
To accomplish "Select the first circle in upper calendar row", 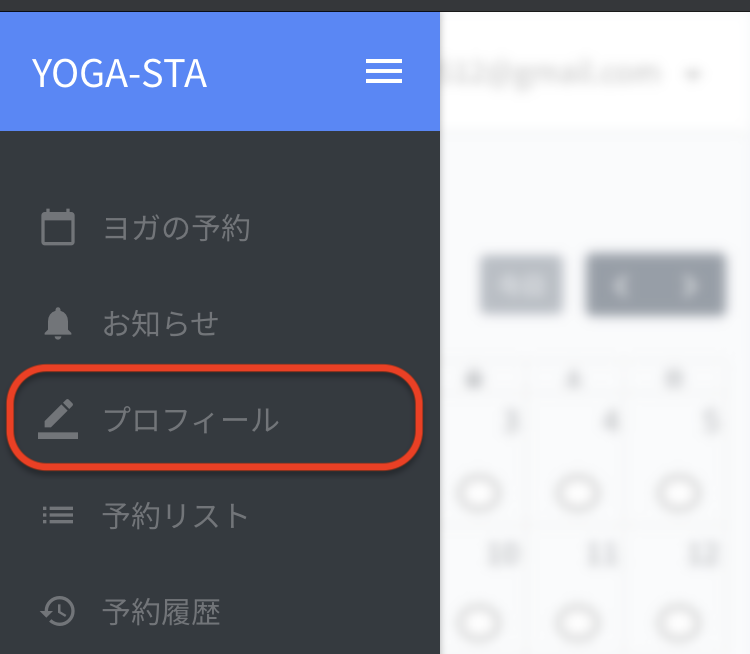I will pos(479,492).
